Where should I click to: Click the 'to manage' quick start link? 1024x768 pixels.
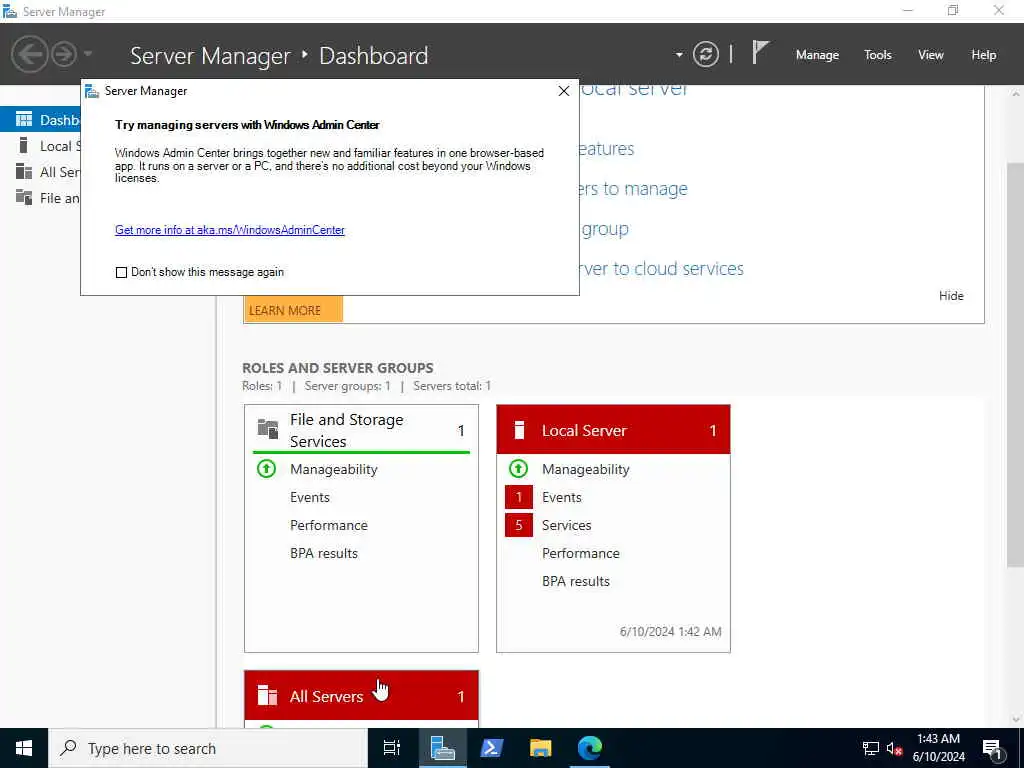pos(633,189)
